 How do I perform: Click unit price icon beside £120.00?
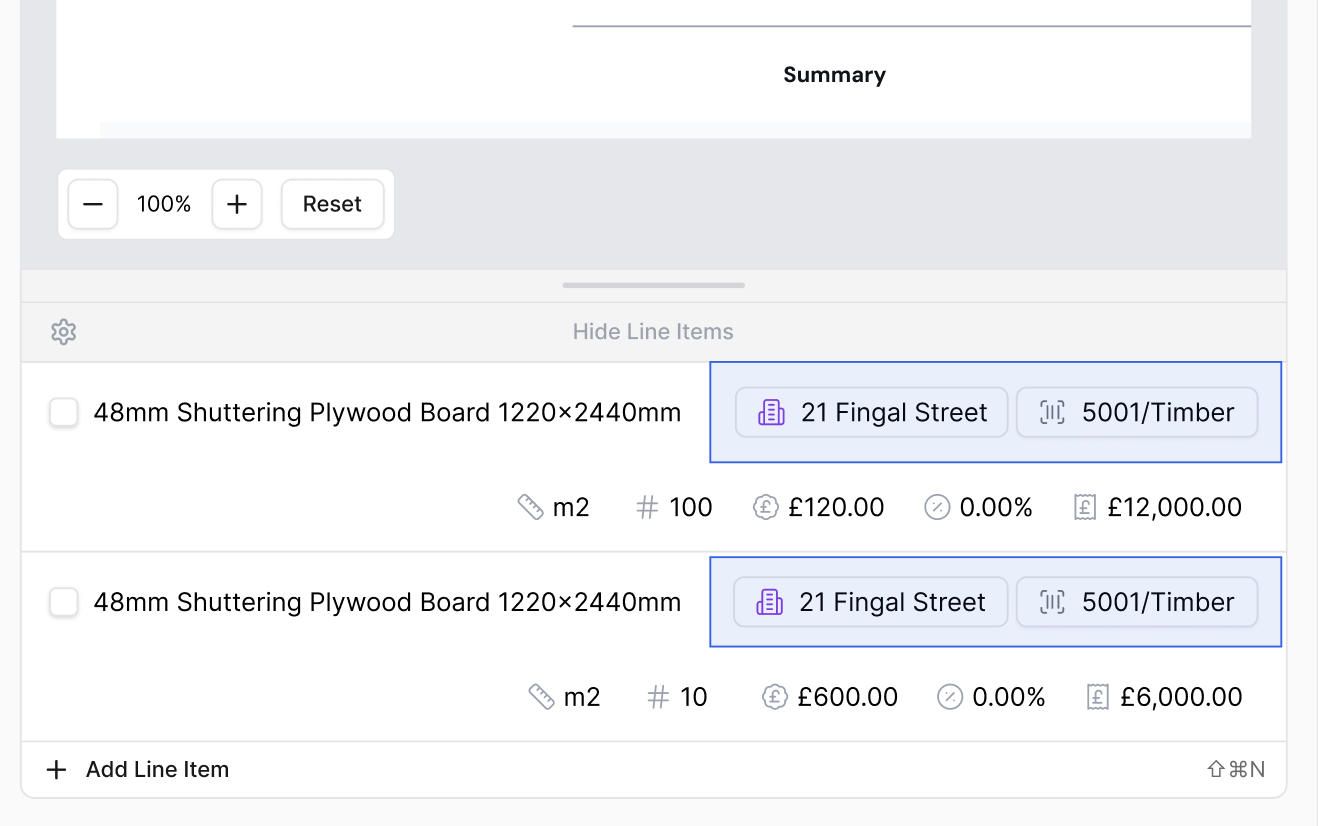[765, 508]
